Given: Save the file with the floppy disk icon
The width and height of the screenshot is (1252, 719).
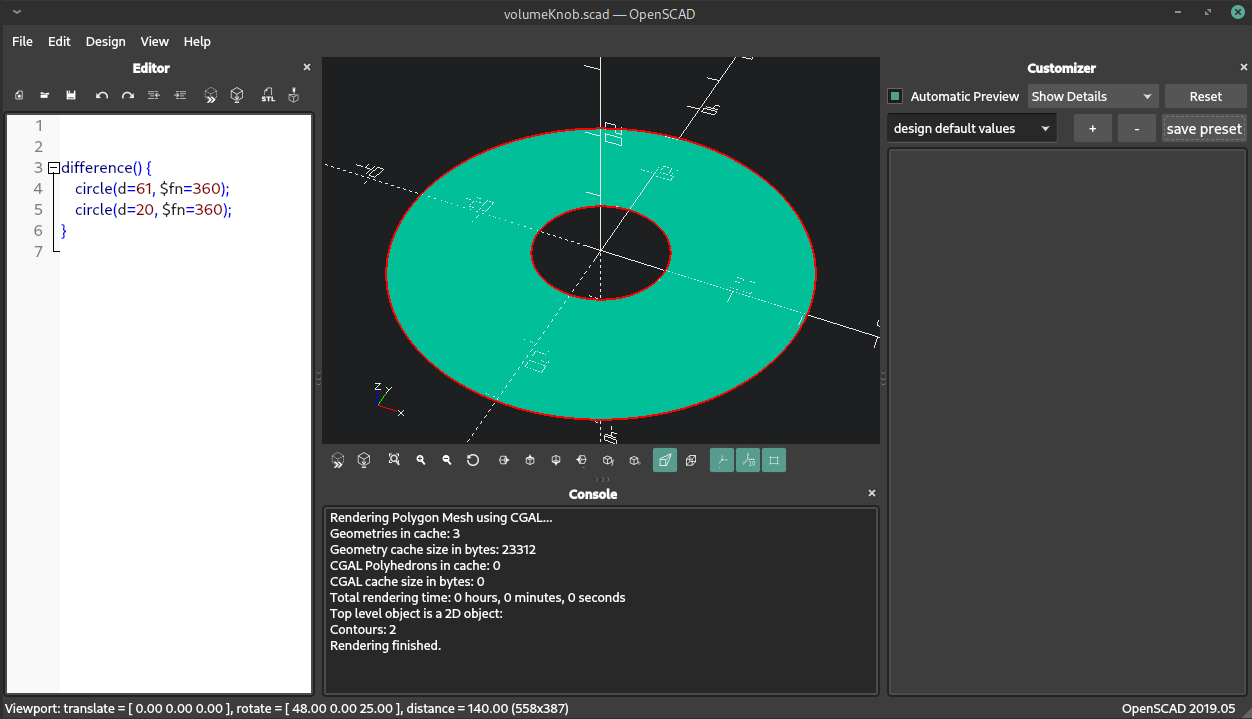Looking at the screenshot, I should point(71,95).
